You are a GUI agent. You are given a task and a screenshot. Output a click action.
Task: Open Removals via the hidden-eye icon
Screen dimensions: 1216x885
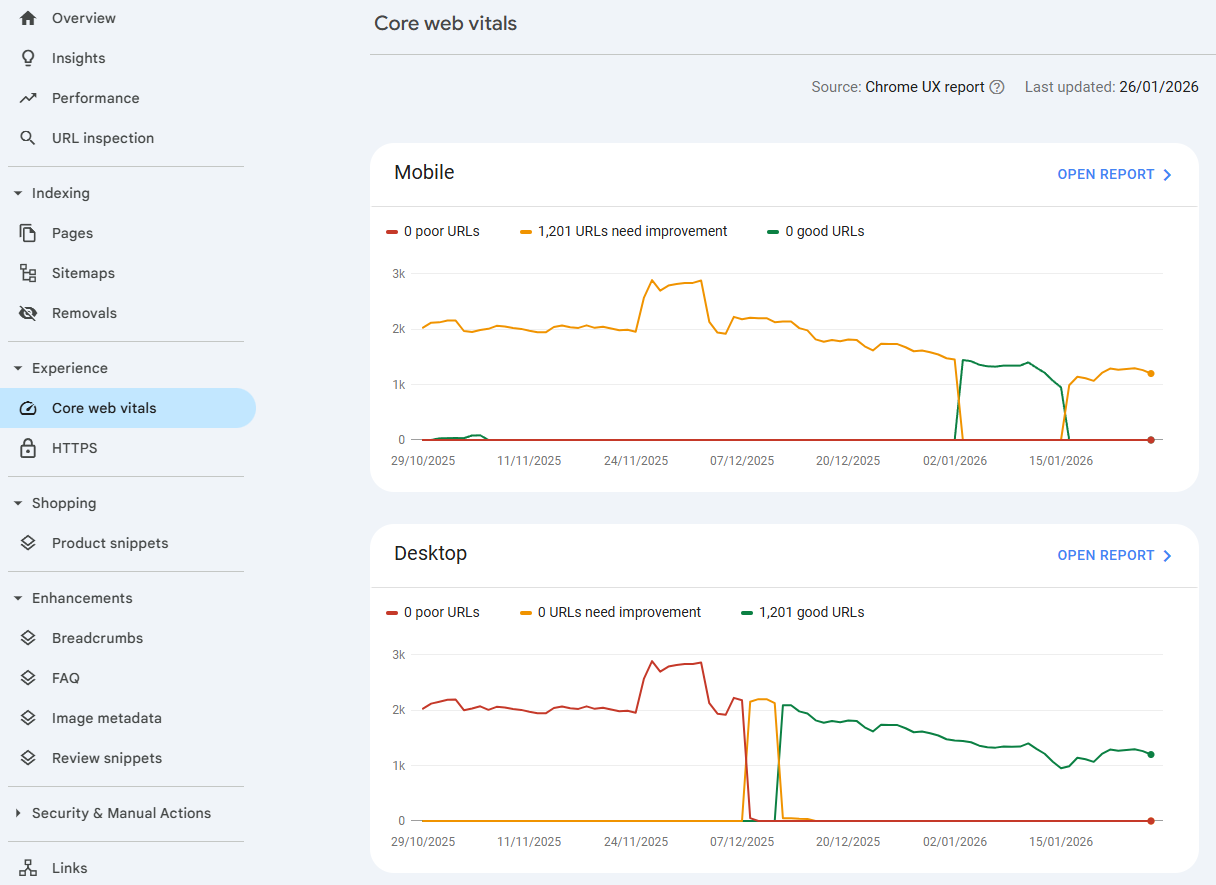pyautogui.click(x=27, y=312)
